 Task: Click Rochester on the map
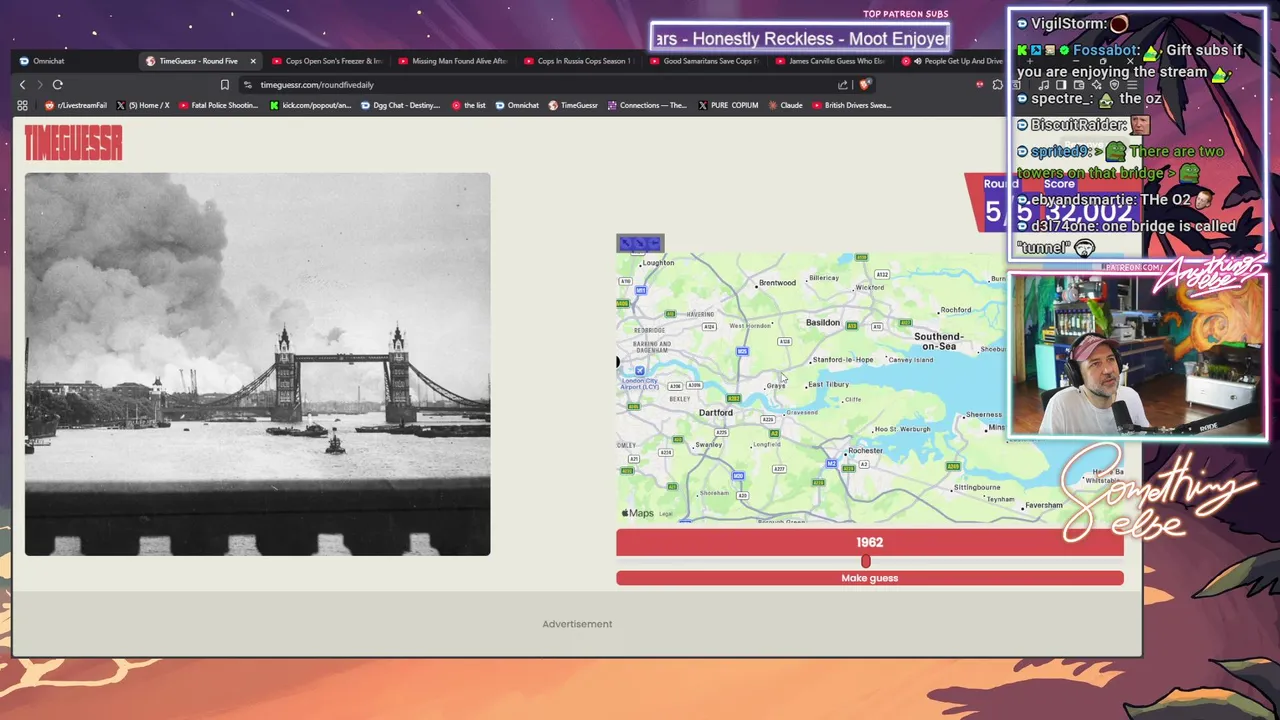(x=865, y=451)
